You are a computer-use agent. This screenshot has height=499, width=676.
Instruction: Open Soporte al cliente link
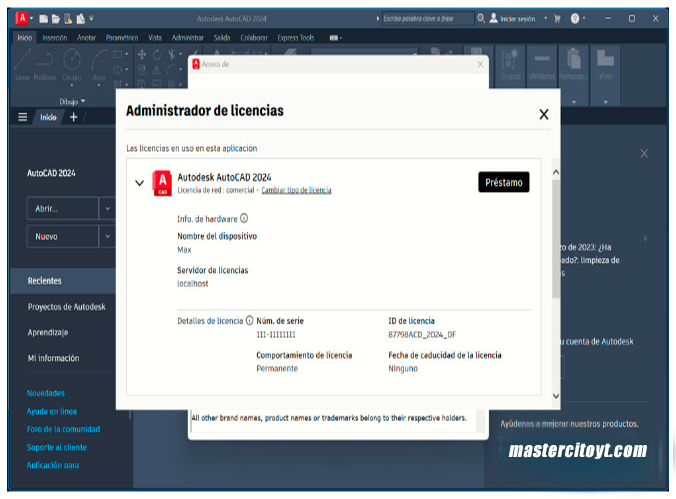tap(56, 447)
